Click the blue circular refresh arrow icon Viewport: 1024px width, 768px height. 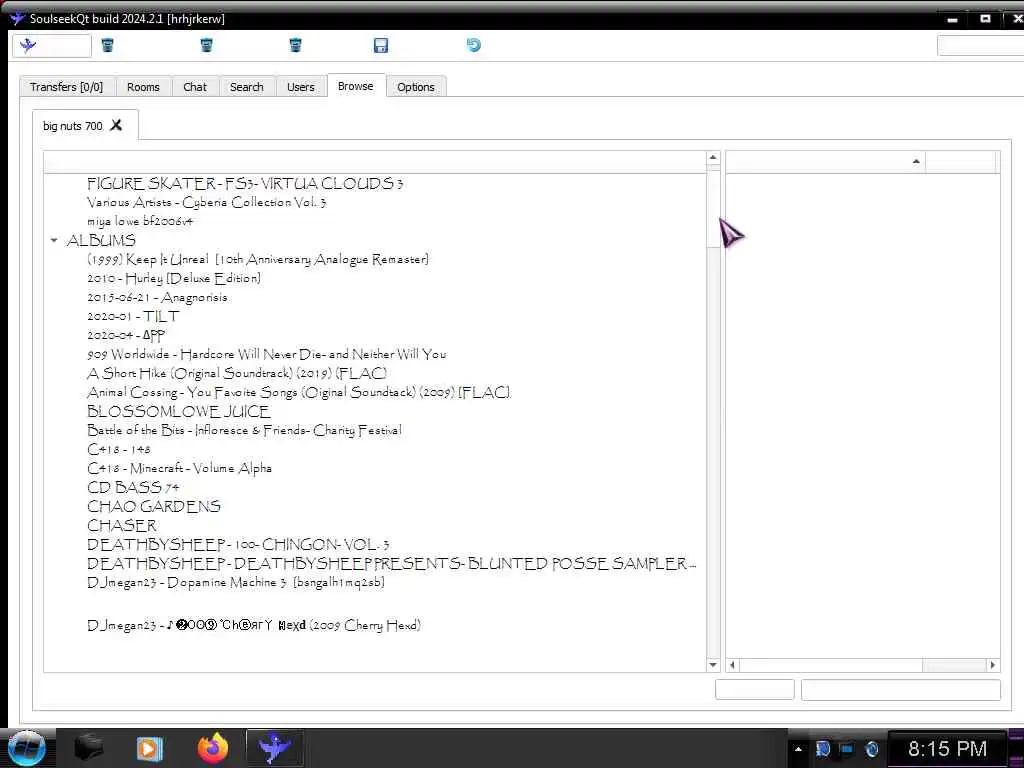point(473,45)
